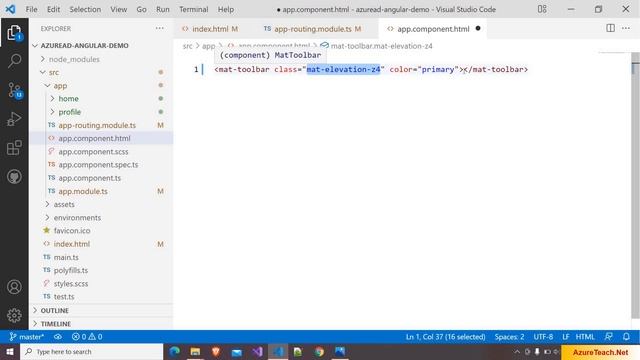640x360 pixels.
Task: Click the master branch indicator in status bar
Action: 27,337
